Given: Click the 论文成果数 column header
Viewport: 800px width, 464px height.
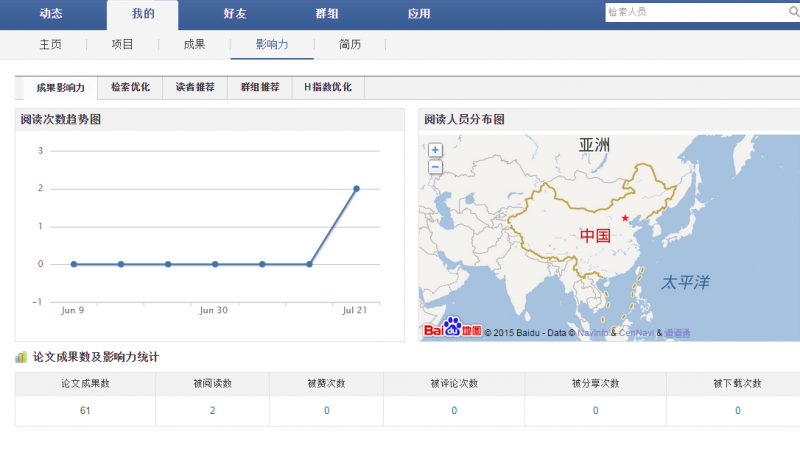Looking at the screenshot, I should [85, 383].
